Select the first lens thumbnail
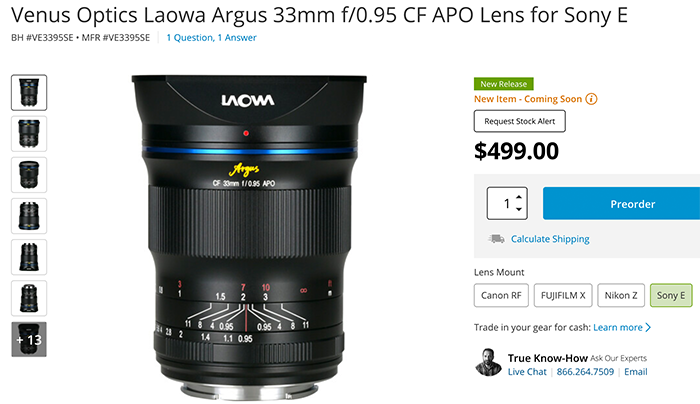The image size is (700, 404). 29,92
